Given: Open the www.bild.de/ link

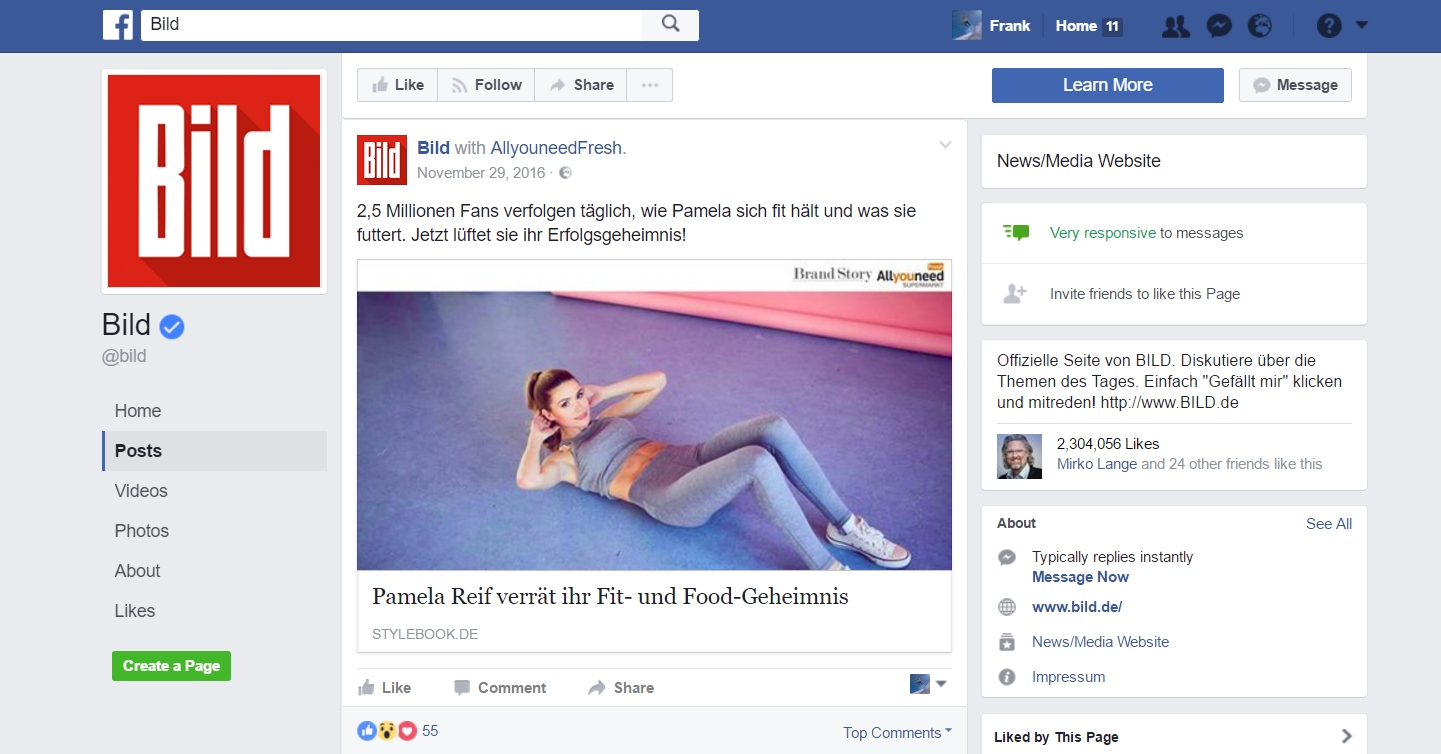Looking at the screenshot, I should 1076,607.
